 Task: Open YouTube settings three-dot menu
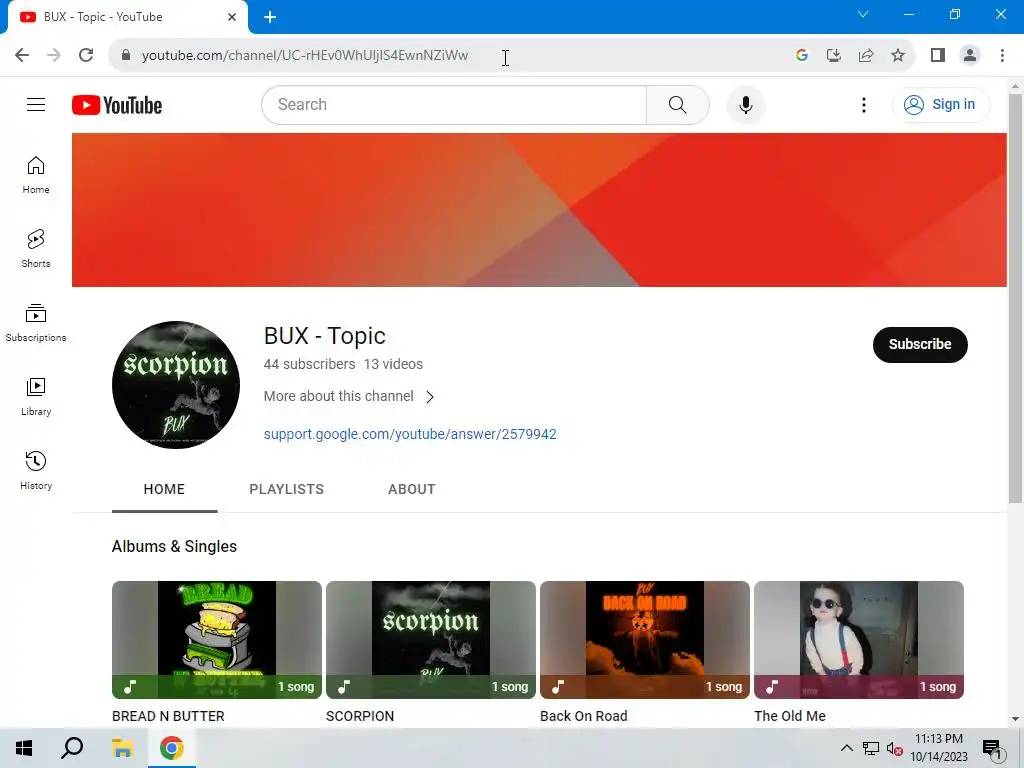click(x=863, y=104)
